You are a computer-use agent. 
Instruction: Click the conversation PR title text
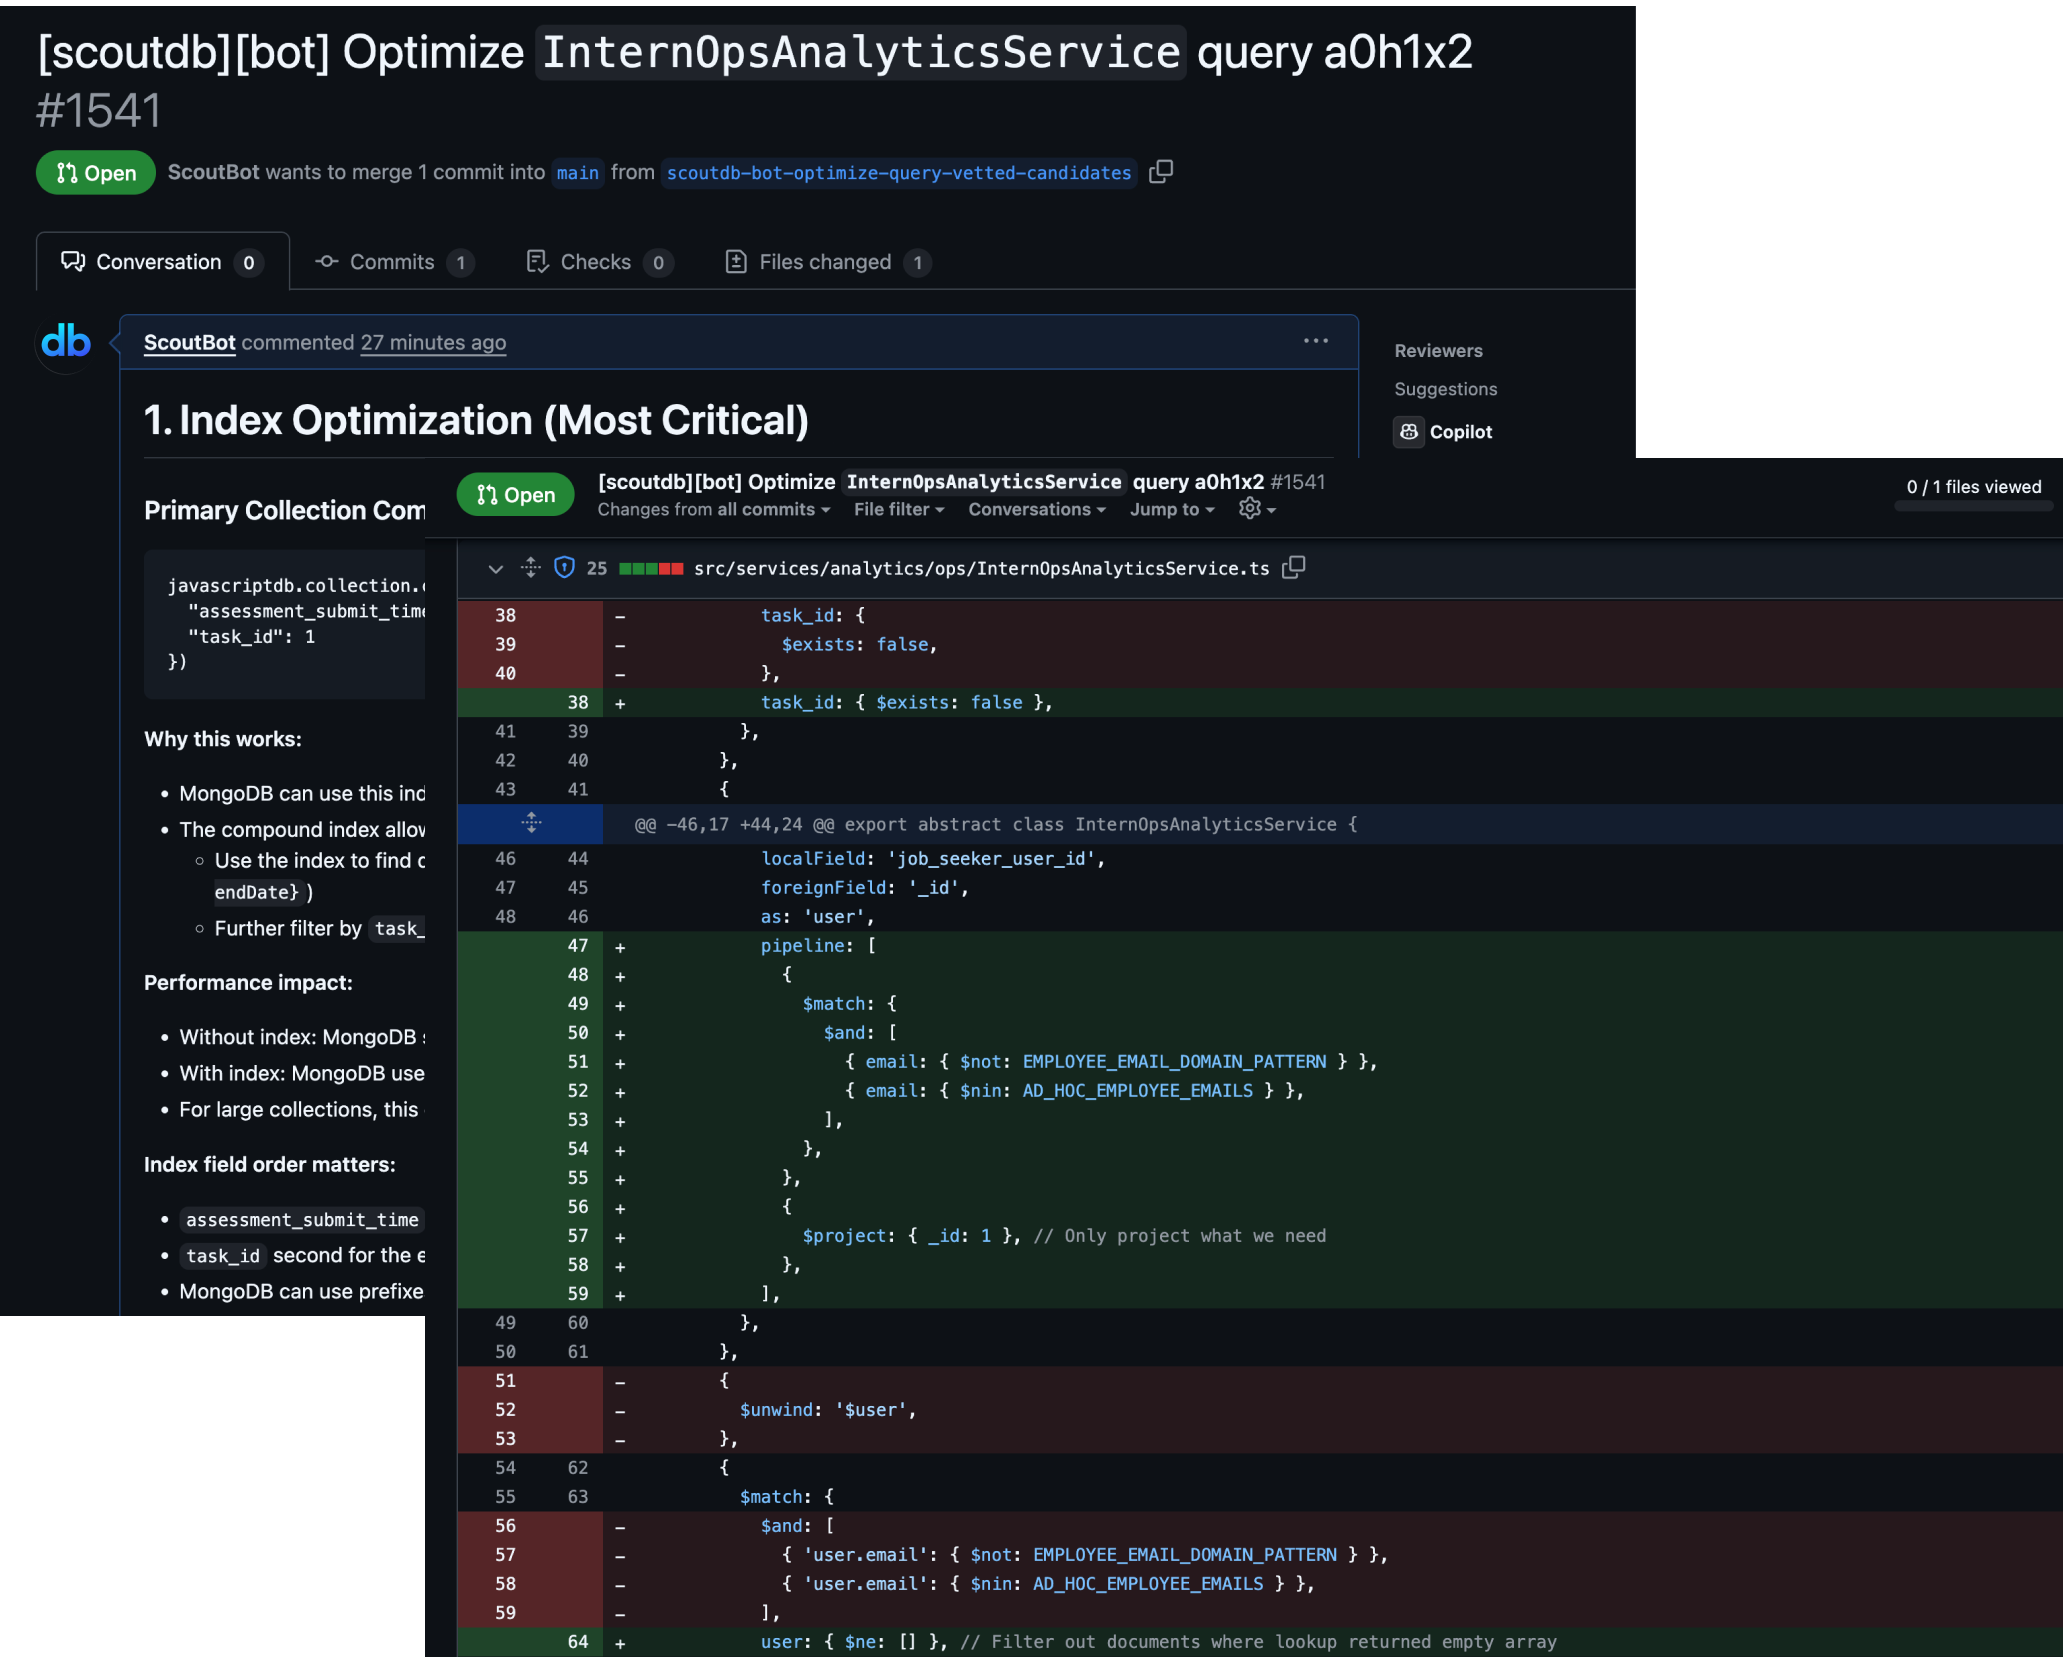click(x=755, y=52)
